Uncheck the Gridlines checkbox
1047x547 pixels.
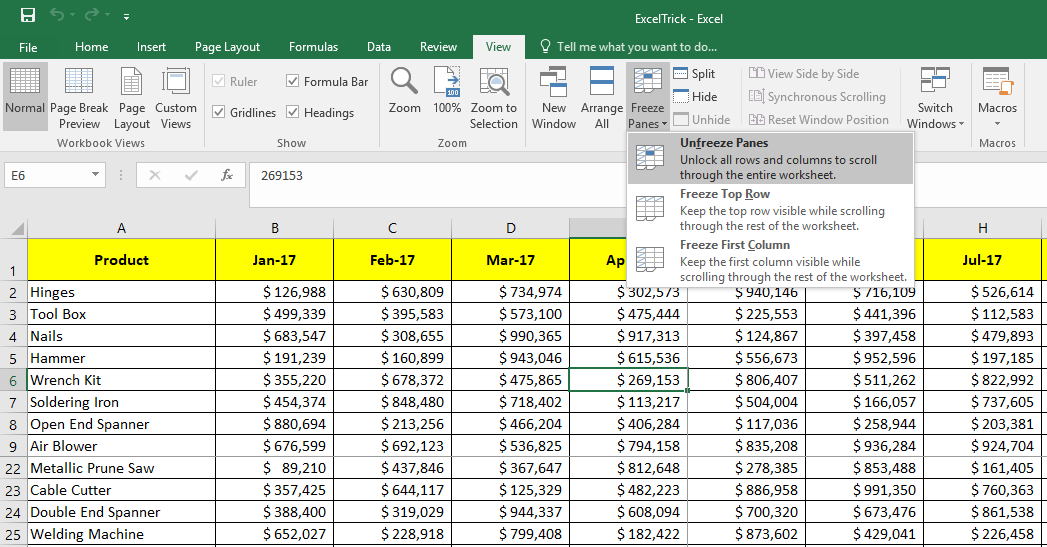point(219,113)
